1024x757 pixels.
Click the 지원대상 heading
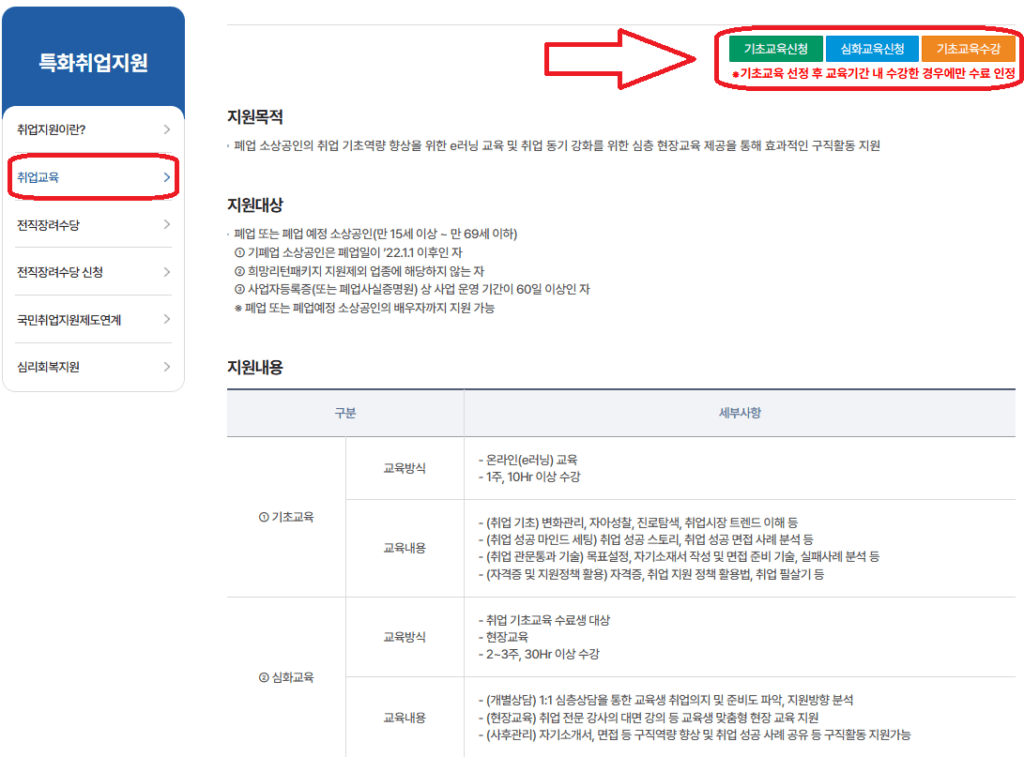point(255,205)
